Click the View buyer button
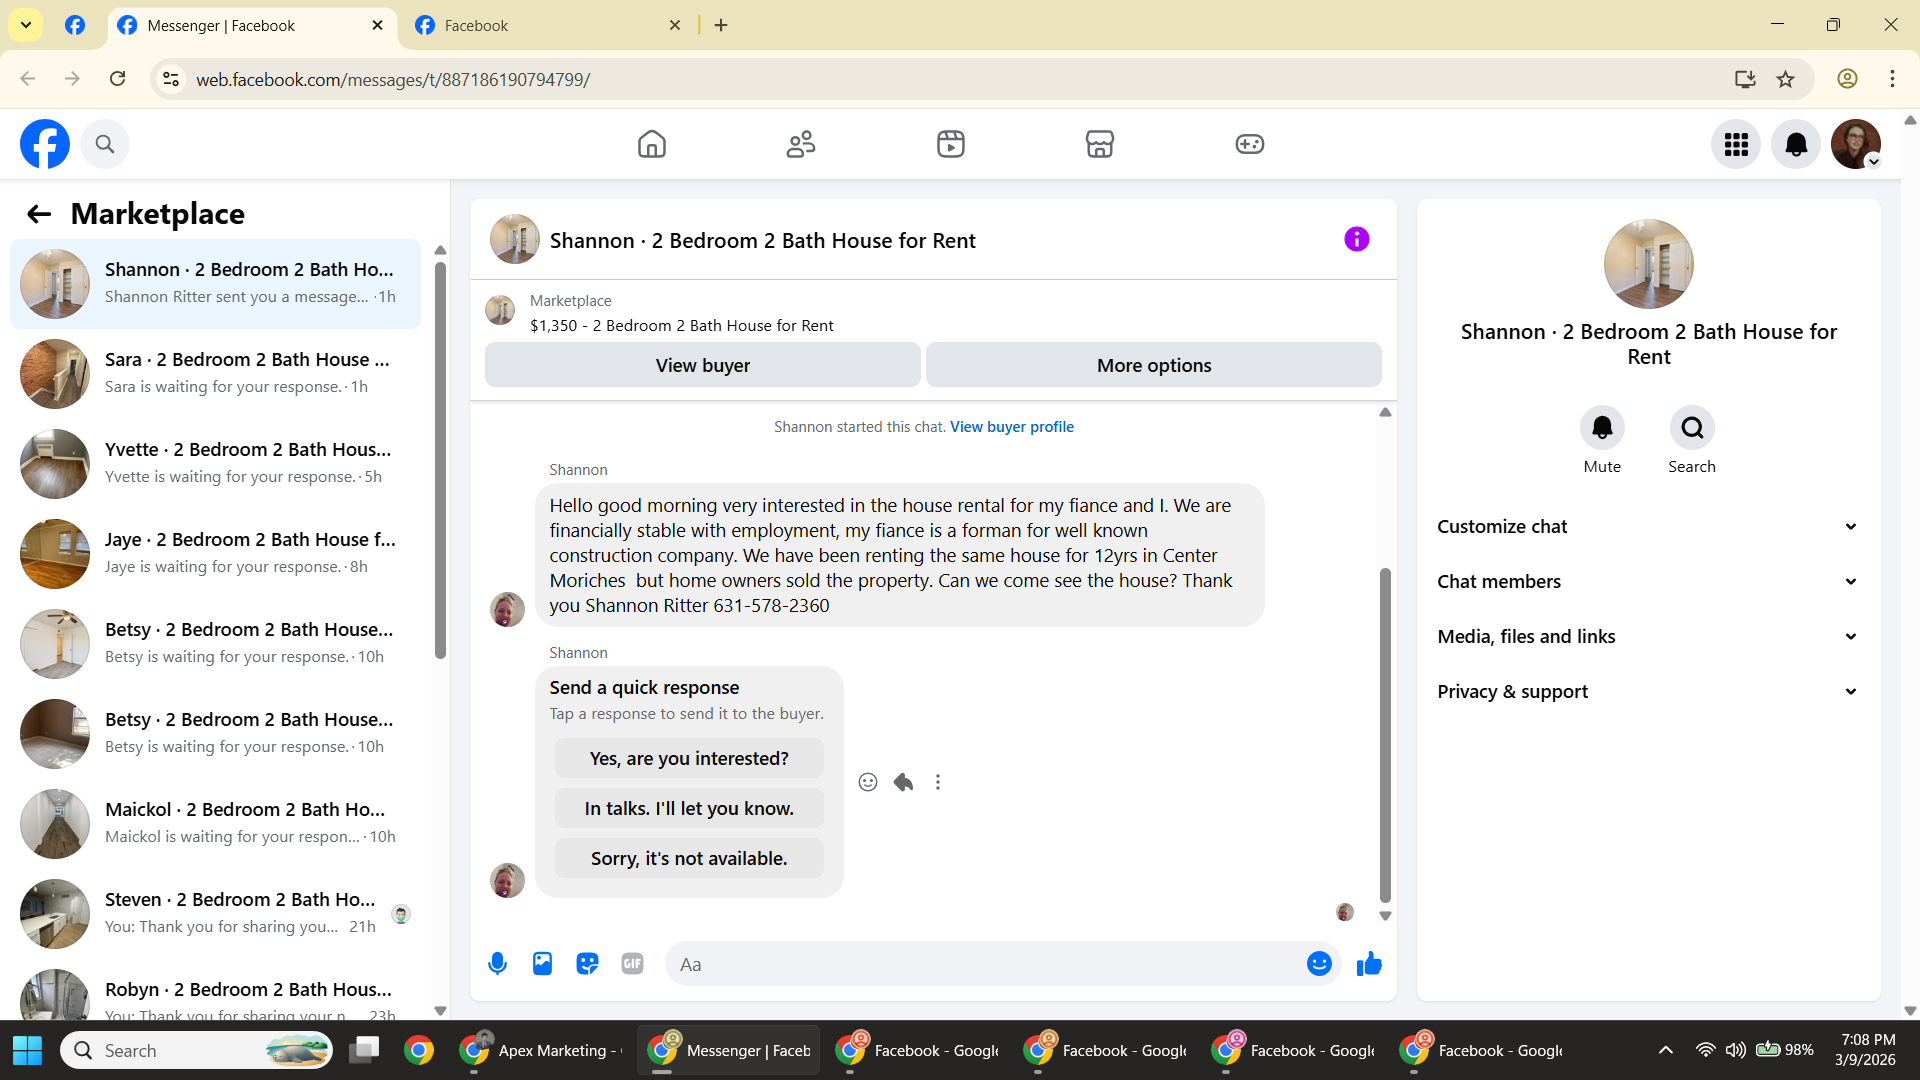The image size is (1920, 1080). (702, 366)
